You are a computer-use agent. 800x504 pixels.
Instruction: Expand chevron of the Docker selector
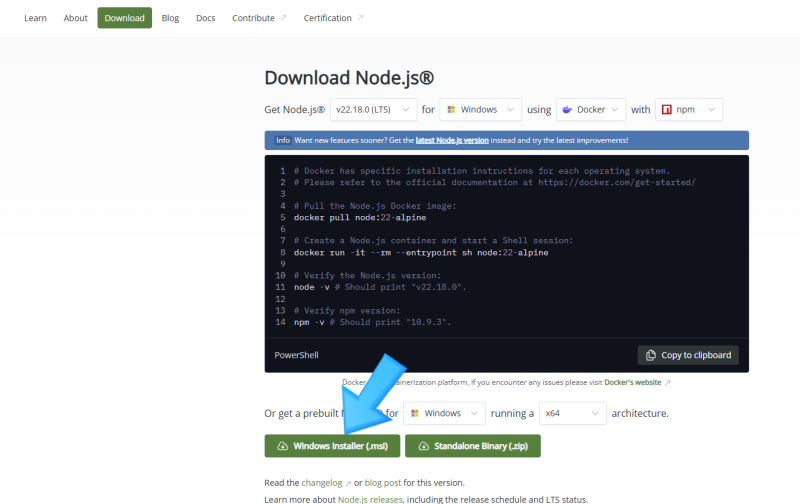(614, 110)
